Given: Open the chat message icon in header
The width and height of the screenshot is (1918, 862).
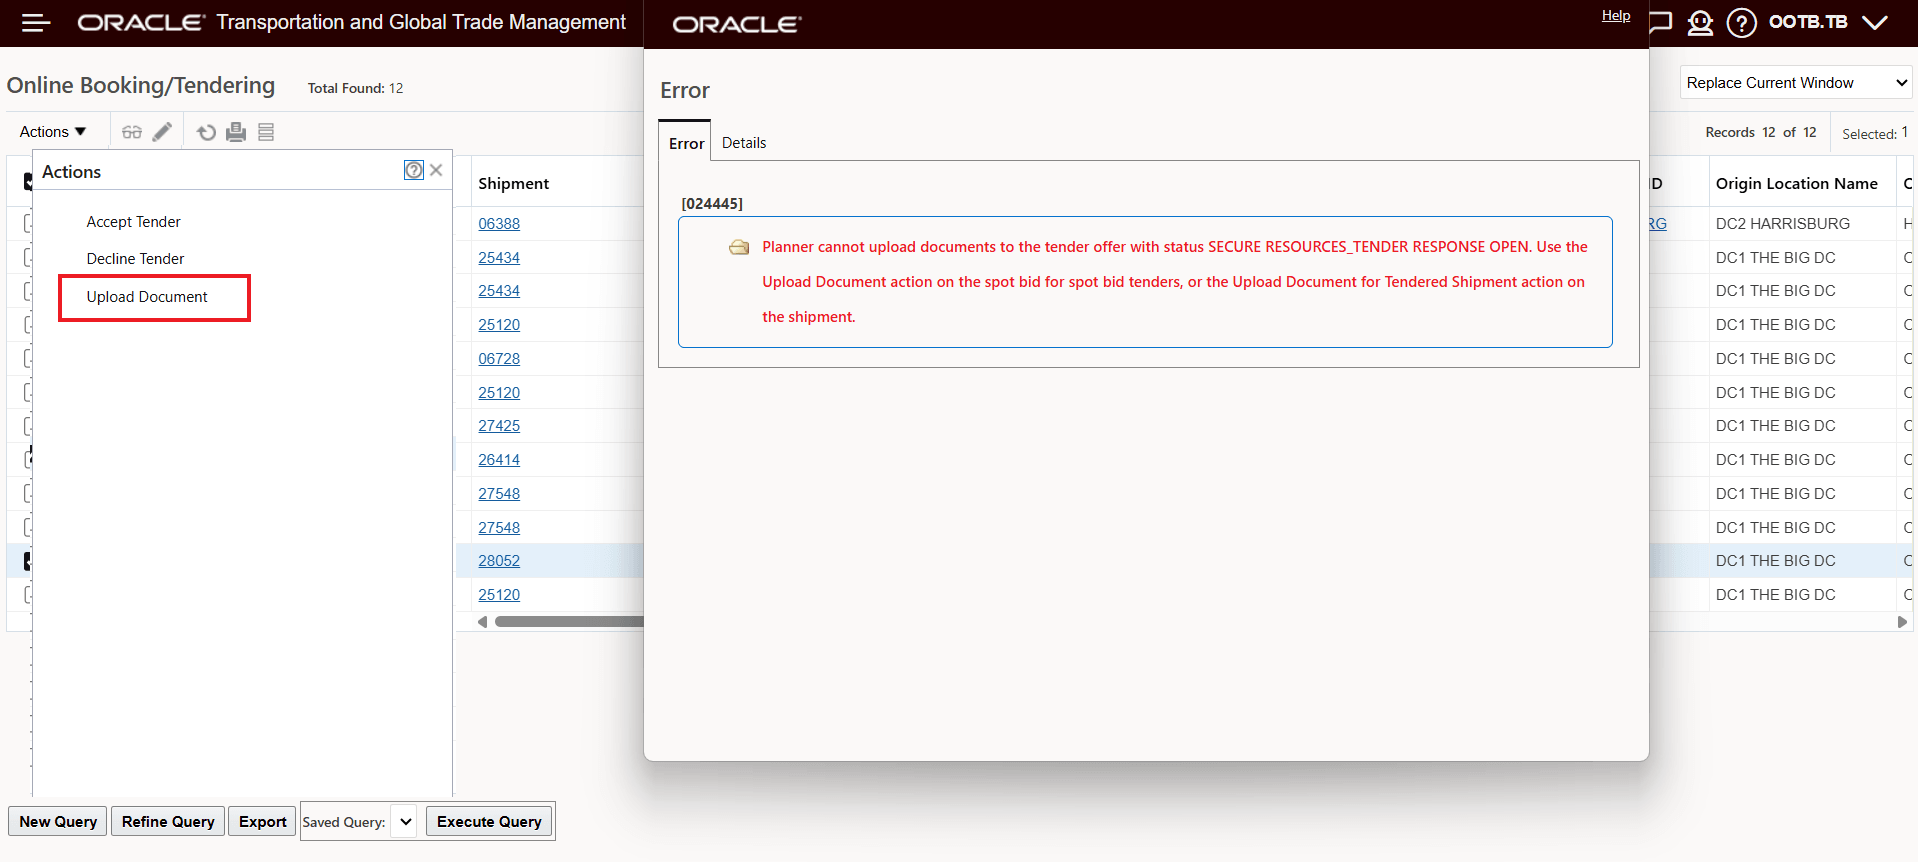Looking at the screenshot, I should (1661, 22).
